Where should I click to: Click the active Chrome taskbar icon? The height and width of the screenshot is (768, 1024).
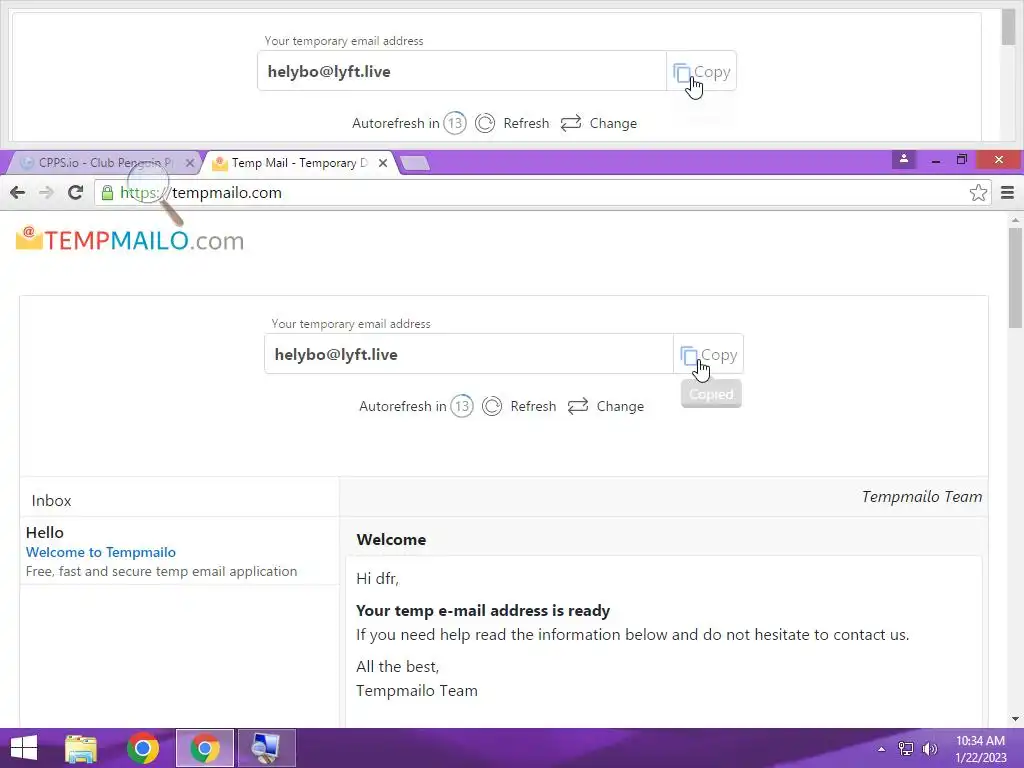tap(205, 748)
